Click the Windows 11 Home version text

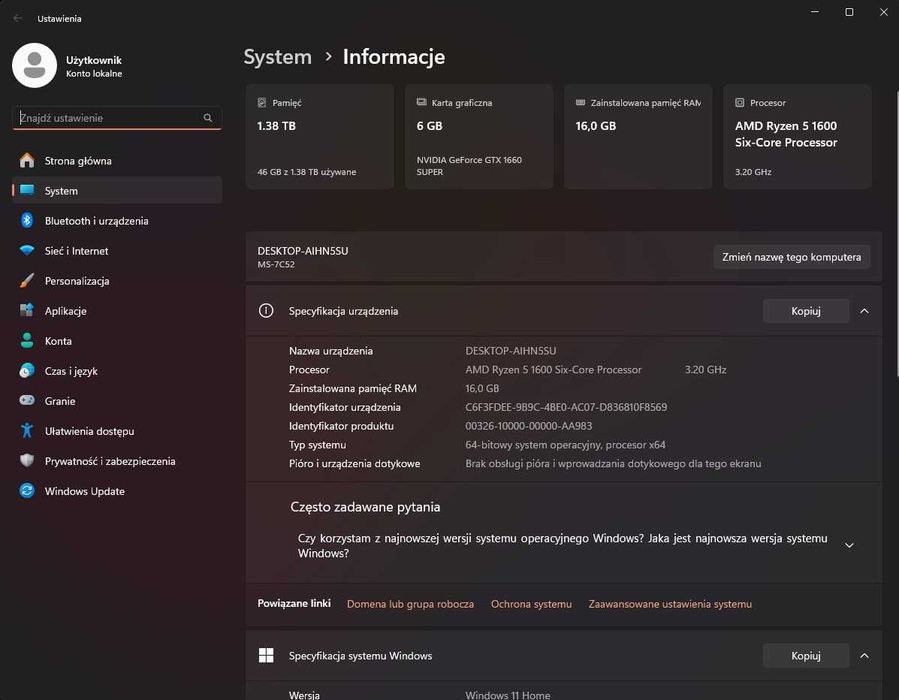pyautogui.click(x=507, y=695)
